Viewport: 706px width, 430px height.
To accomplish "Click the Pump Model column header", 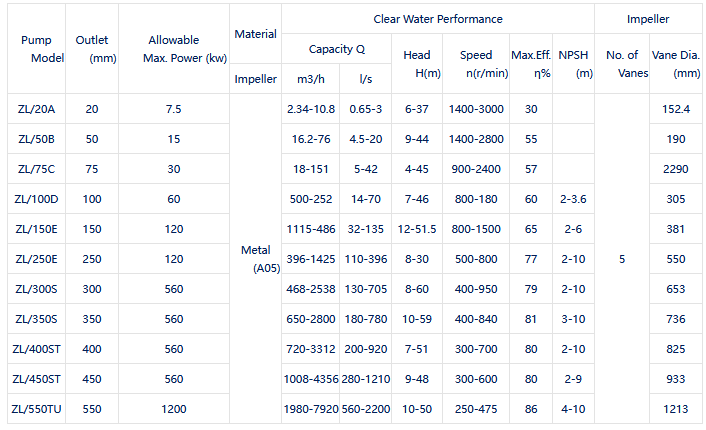I will tap(36, 49).
